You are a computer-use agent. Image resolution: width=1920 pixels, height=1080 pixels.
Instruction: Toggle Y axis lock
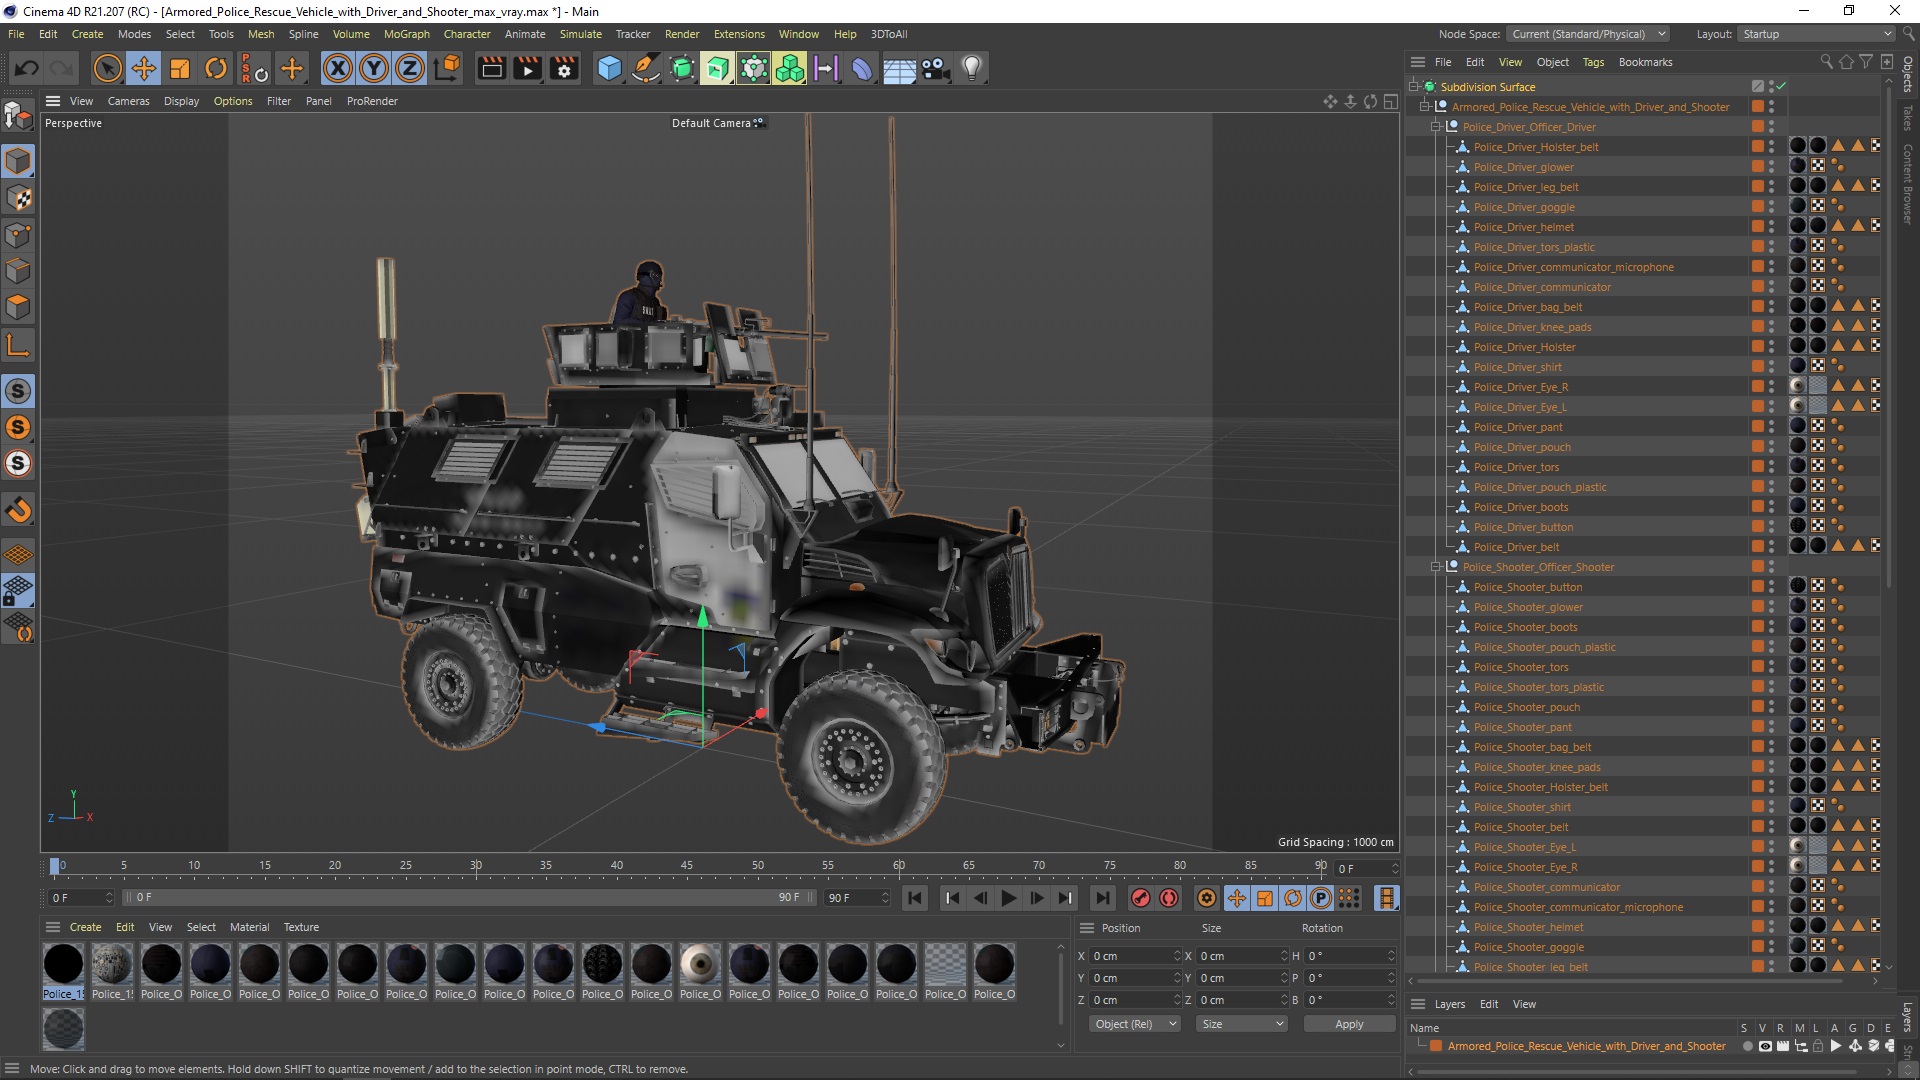tap(374, 68)
